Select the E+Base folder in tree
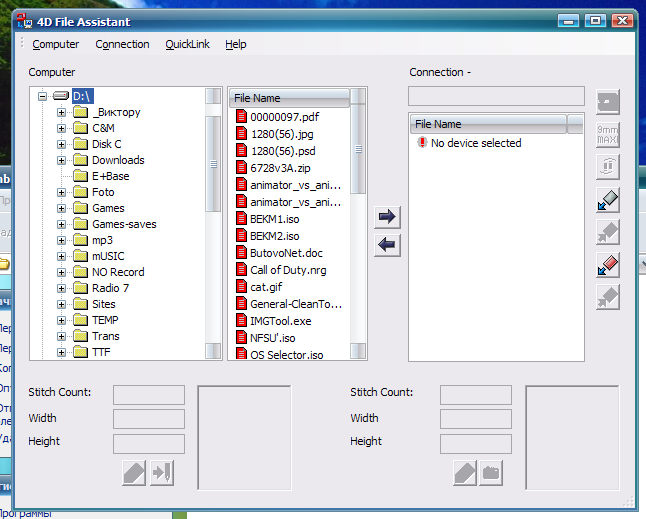Viewport: 646px width, 519px height. (x=110, y=176)
